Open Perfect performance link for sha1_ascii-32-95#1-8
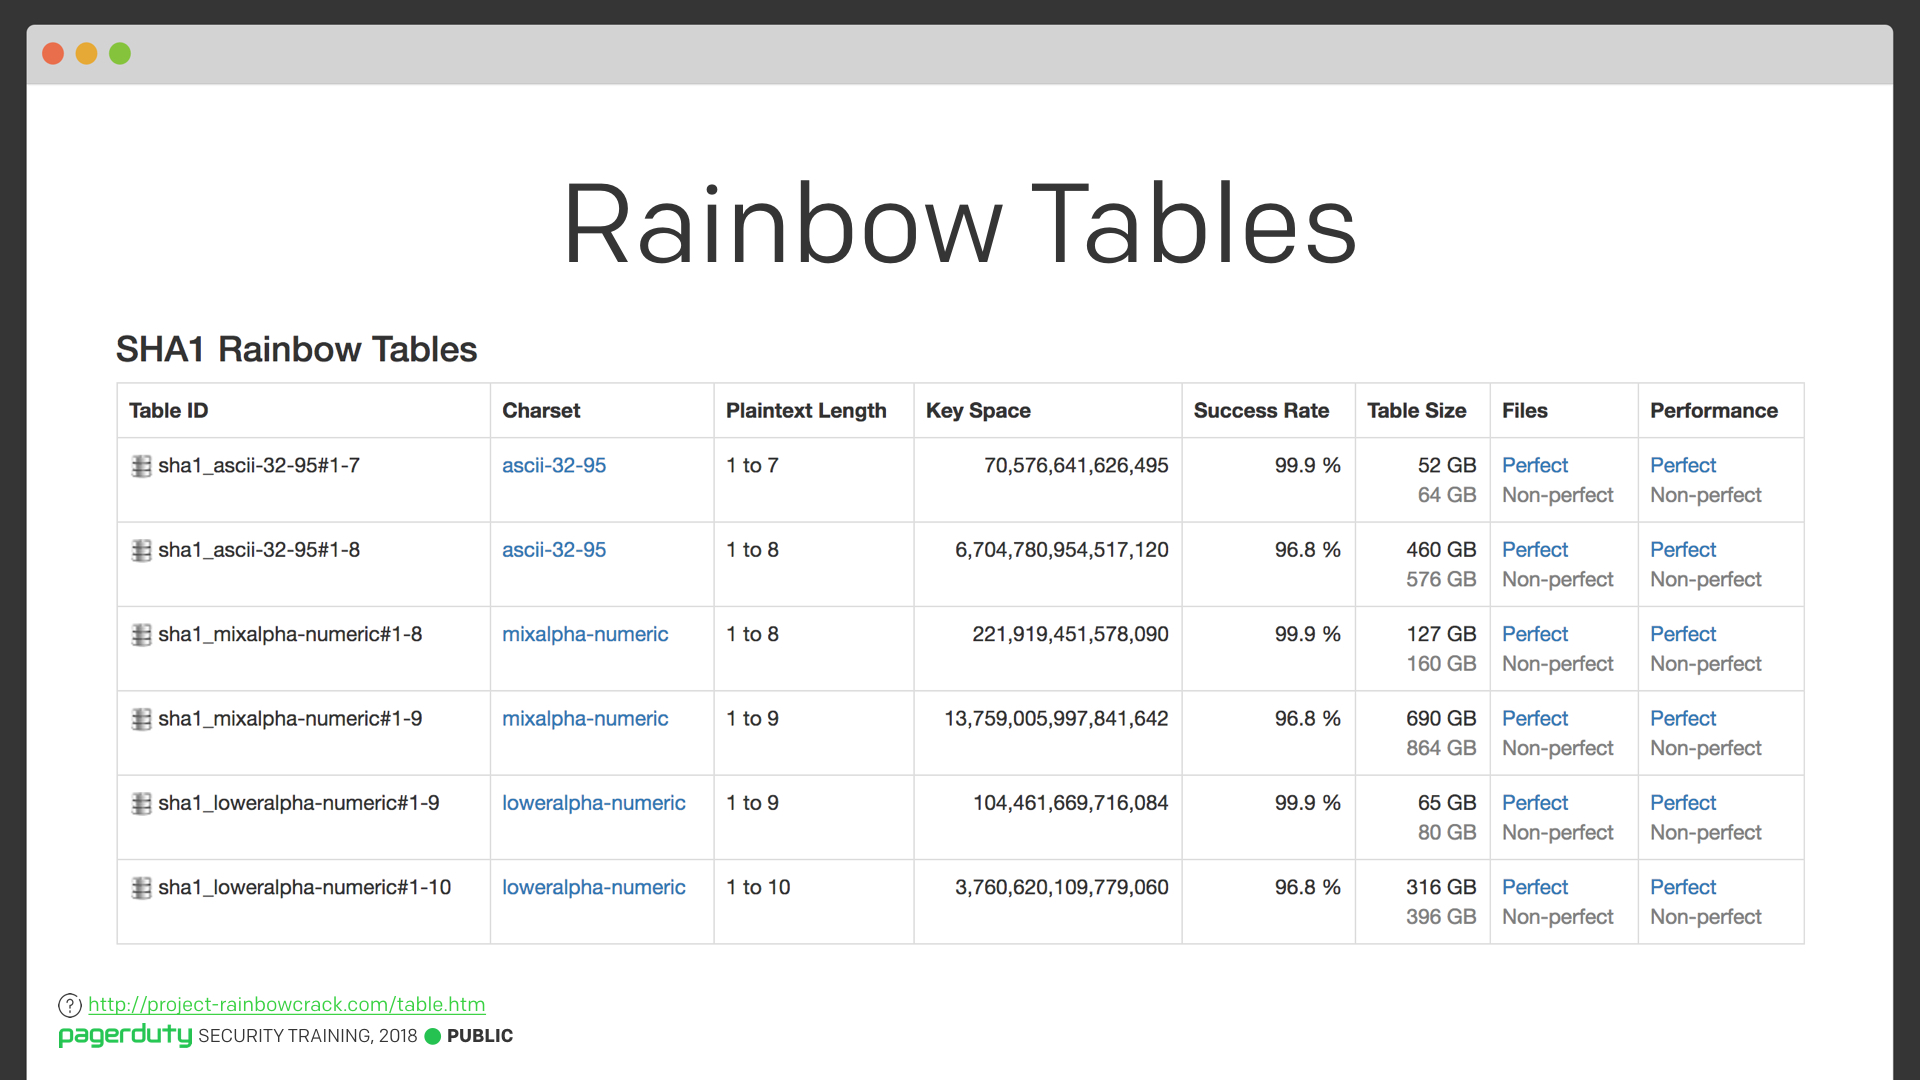1920x1080 pixels. pos(1683,549)
